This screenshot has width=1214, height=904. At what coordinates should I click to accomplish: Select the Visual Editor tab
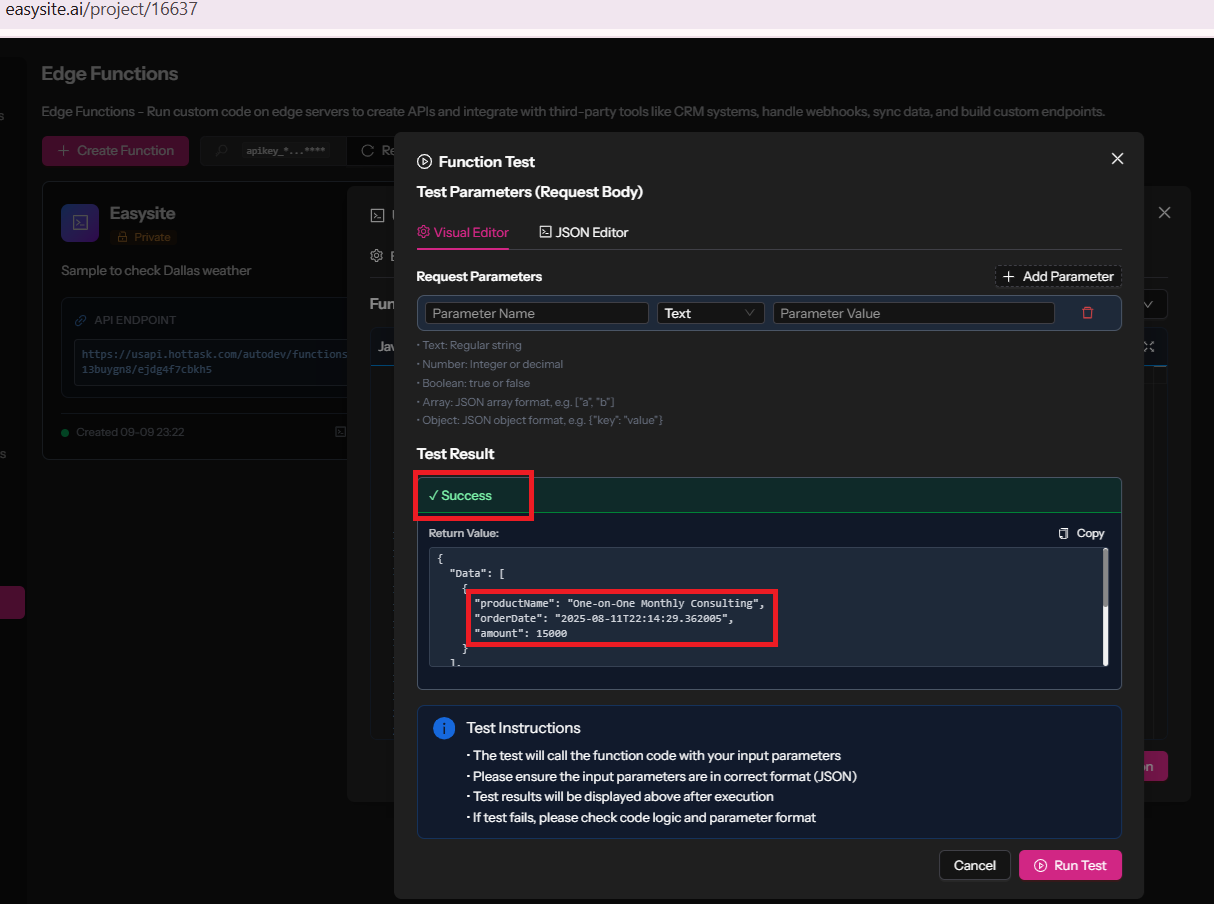pyautogui.click(x=463, y=232)
